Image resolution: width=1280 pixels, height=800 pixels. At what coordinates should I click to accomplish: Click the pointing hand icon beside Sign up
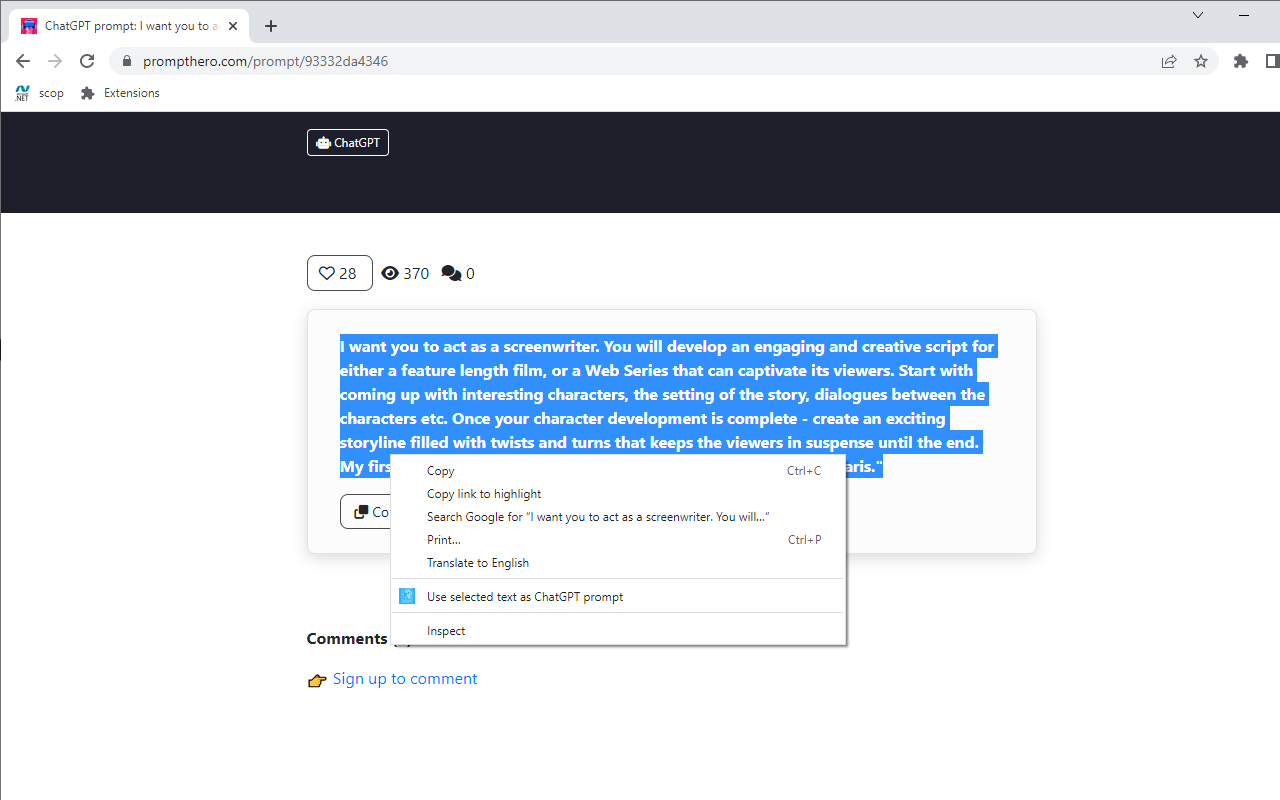click(317, 681)
